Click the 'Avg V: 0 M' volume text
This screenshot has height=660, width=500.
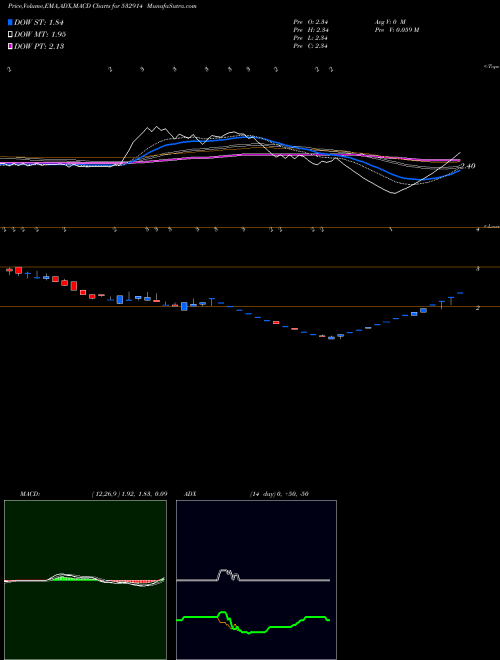pos(389,21)
